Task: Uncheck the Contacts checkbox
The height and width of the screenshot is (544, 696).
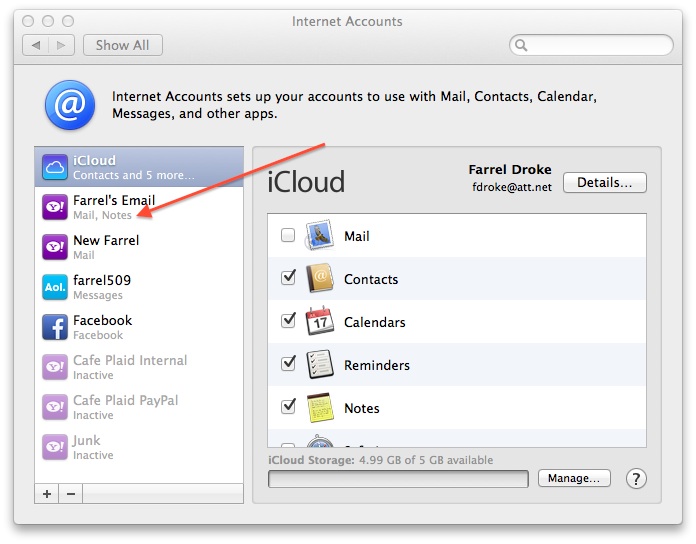Action: click(288, 278)
